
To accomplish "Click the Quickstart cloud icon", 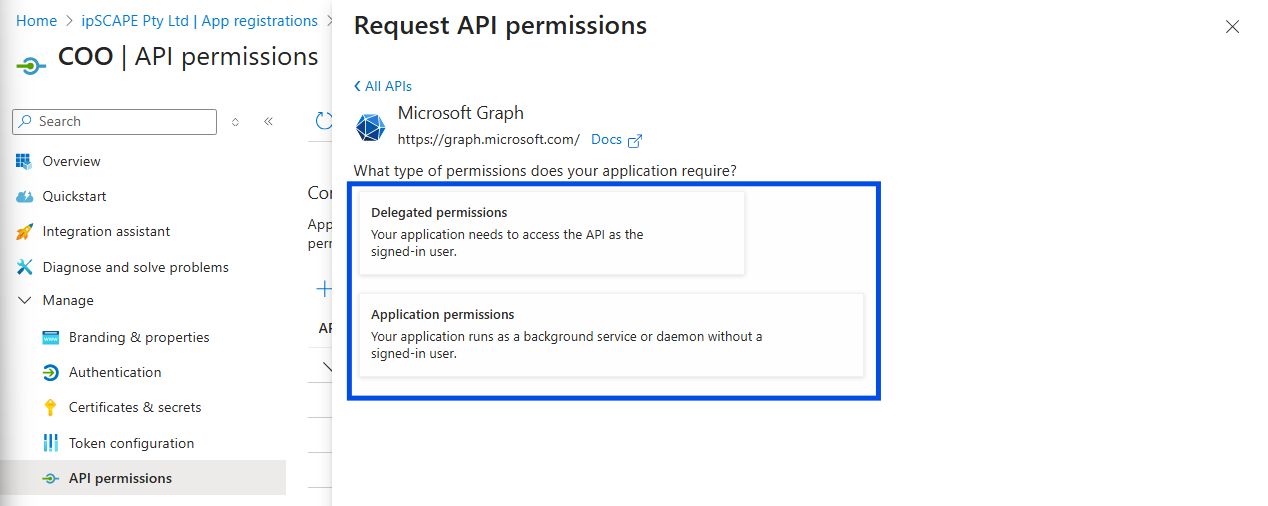I will (24, 197).
